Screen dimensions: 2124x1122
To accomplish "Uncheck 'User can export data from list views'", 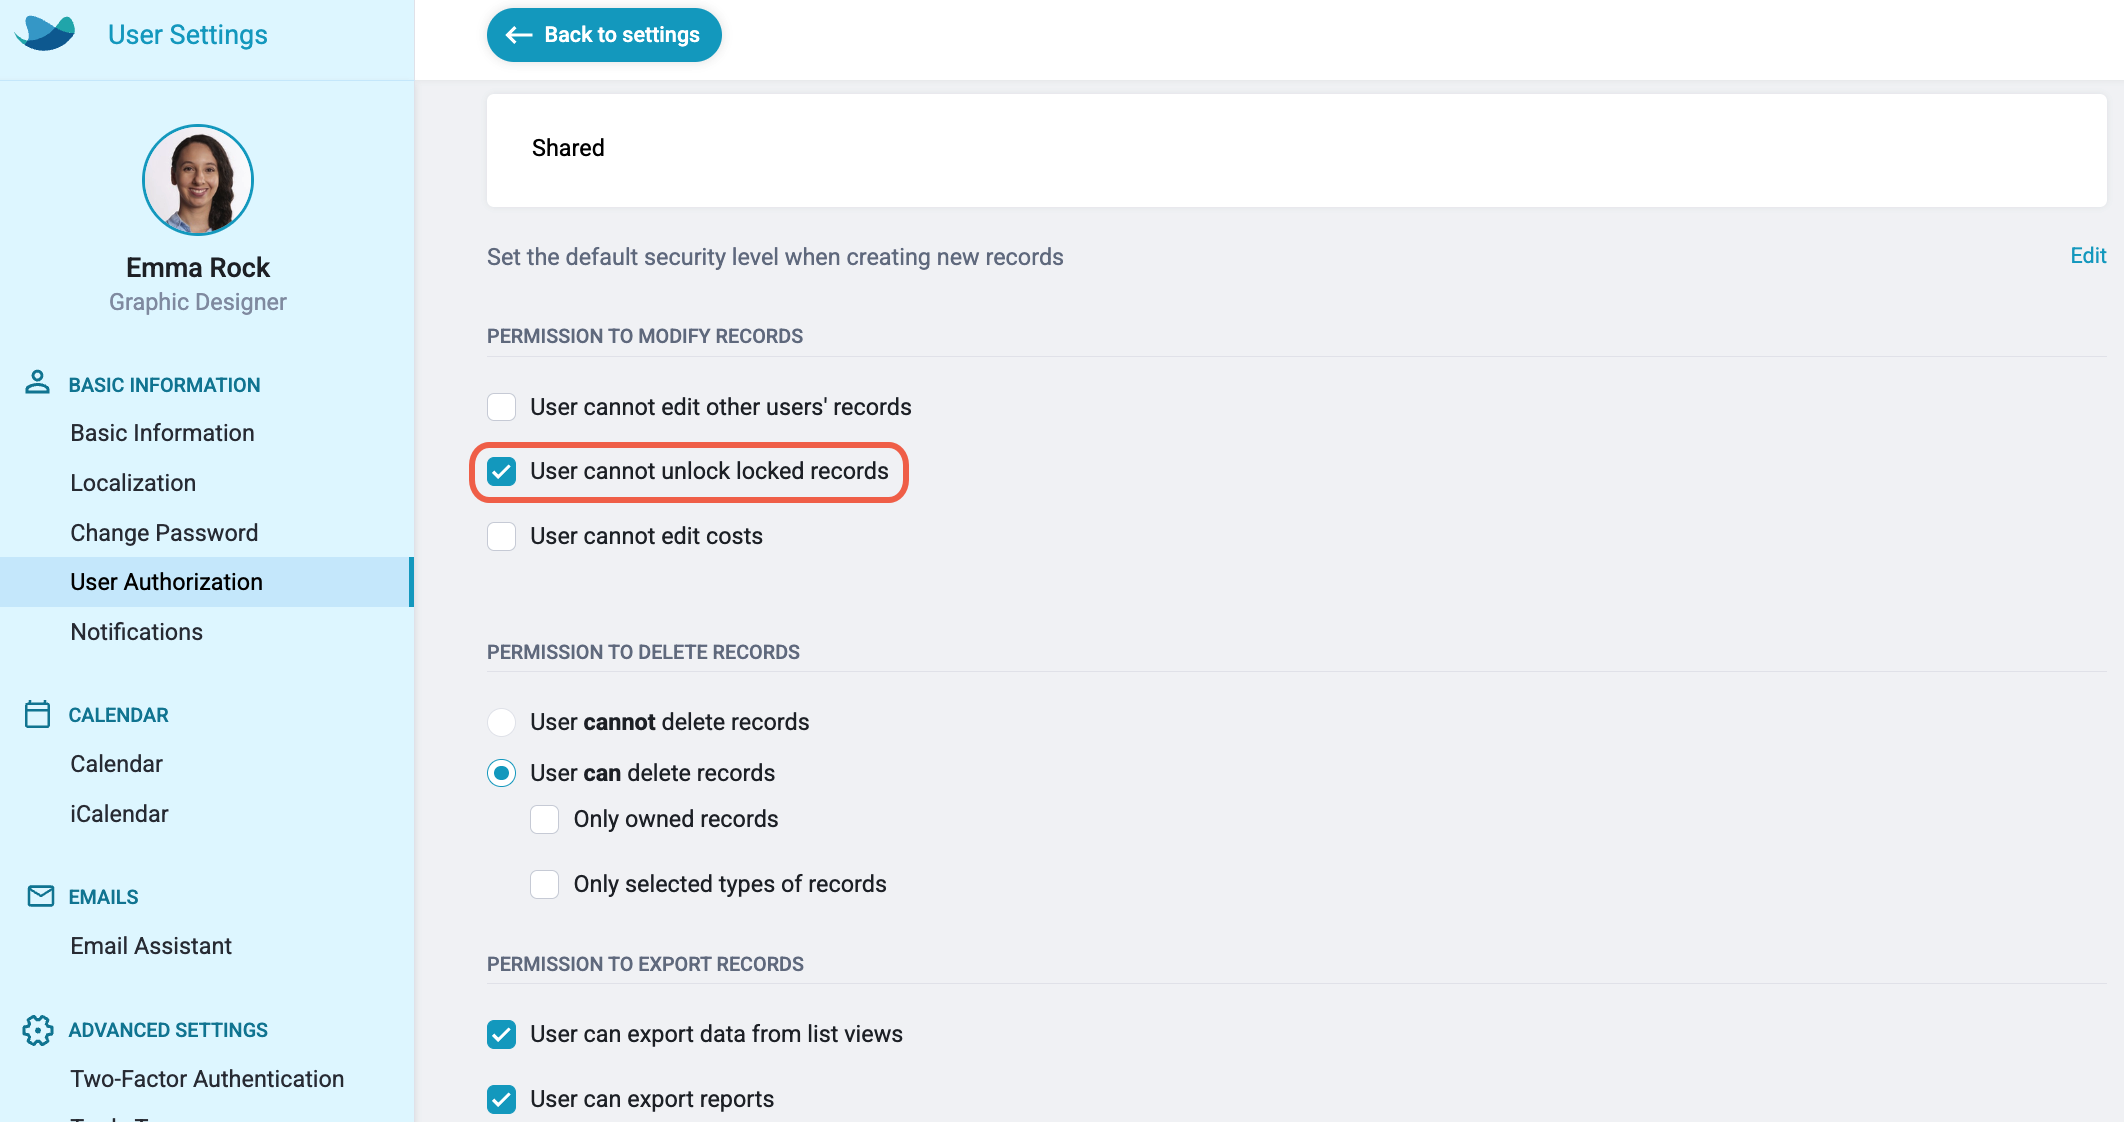I will pyautogui.click(x=502, y=1034).
